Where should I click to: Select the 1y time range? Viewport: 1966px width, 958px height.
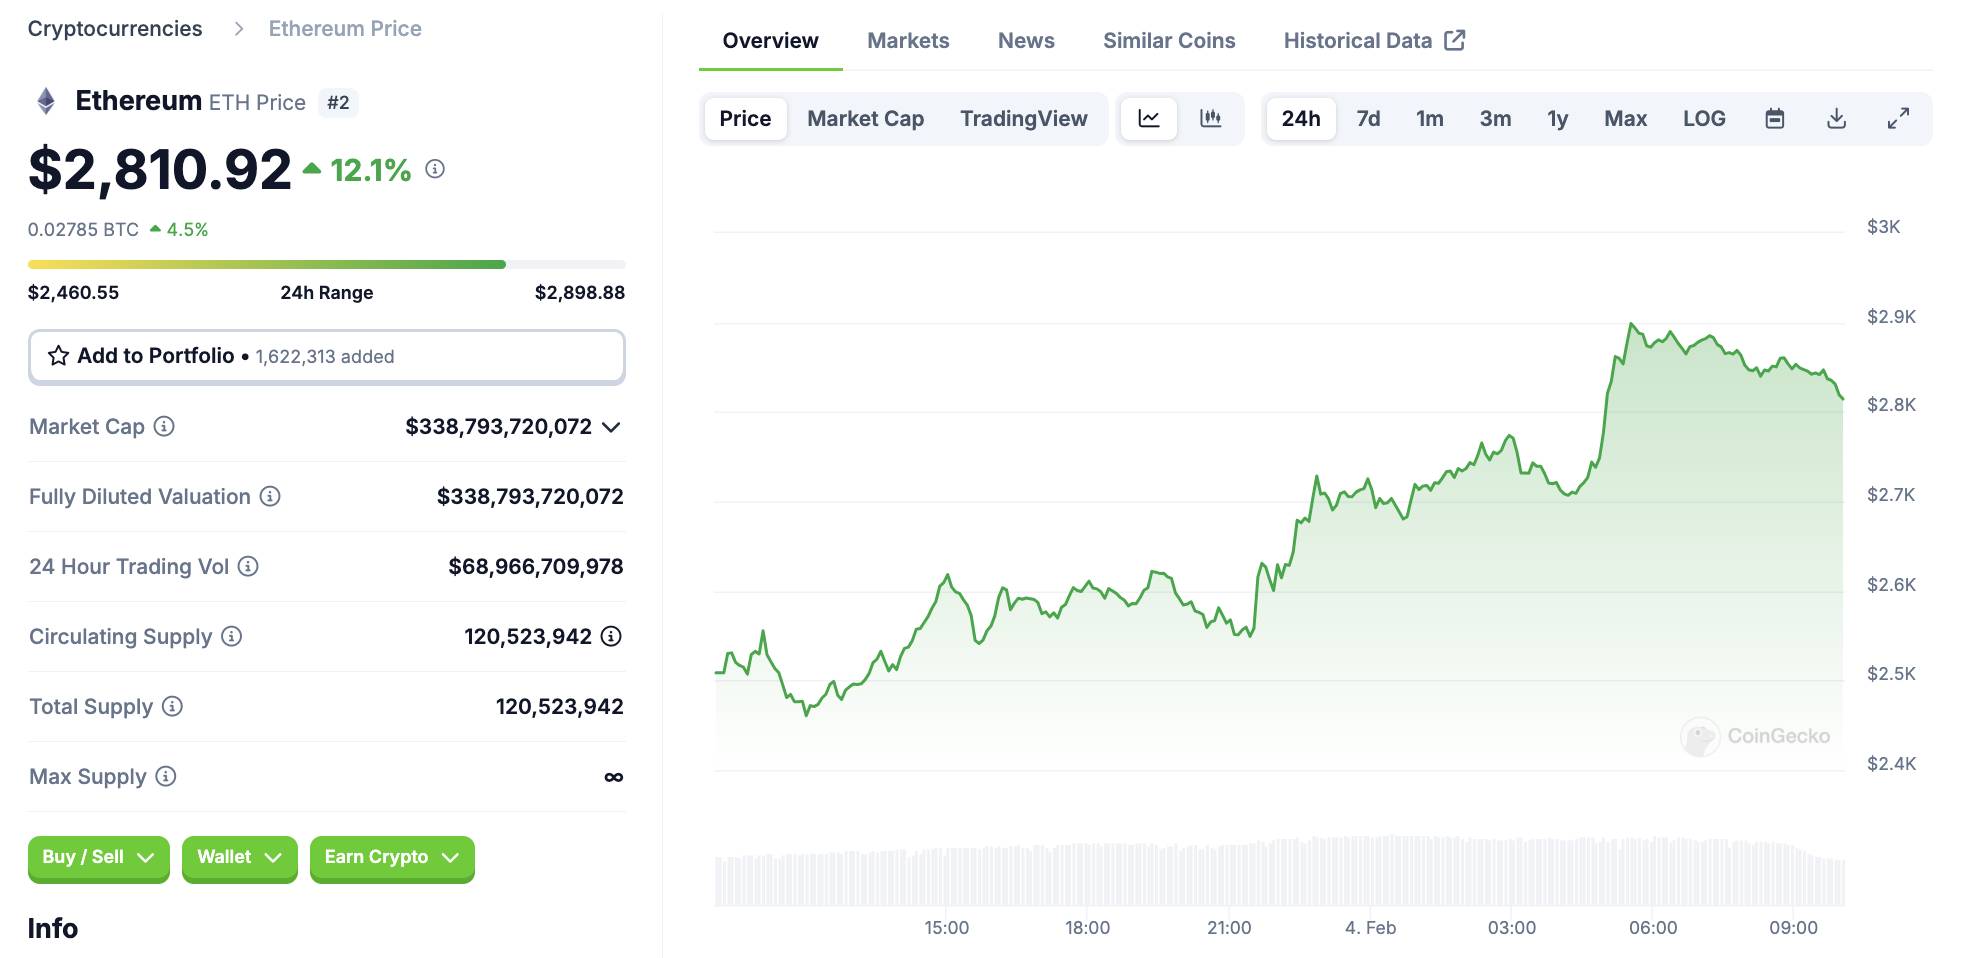click(1558, 119)
